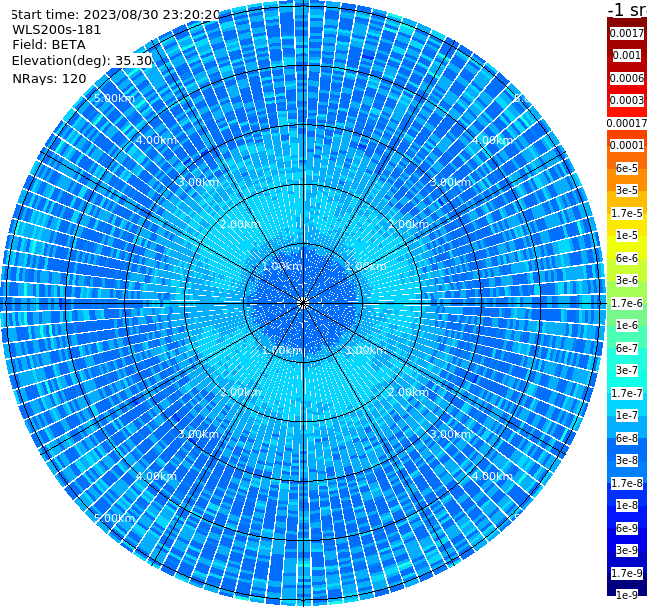The height and width of the screenshot is (607, 647).
Task: Click the 1.7e-9 colorbar tick label
Action: click(627, 573)
